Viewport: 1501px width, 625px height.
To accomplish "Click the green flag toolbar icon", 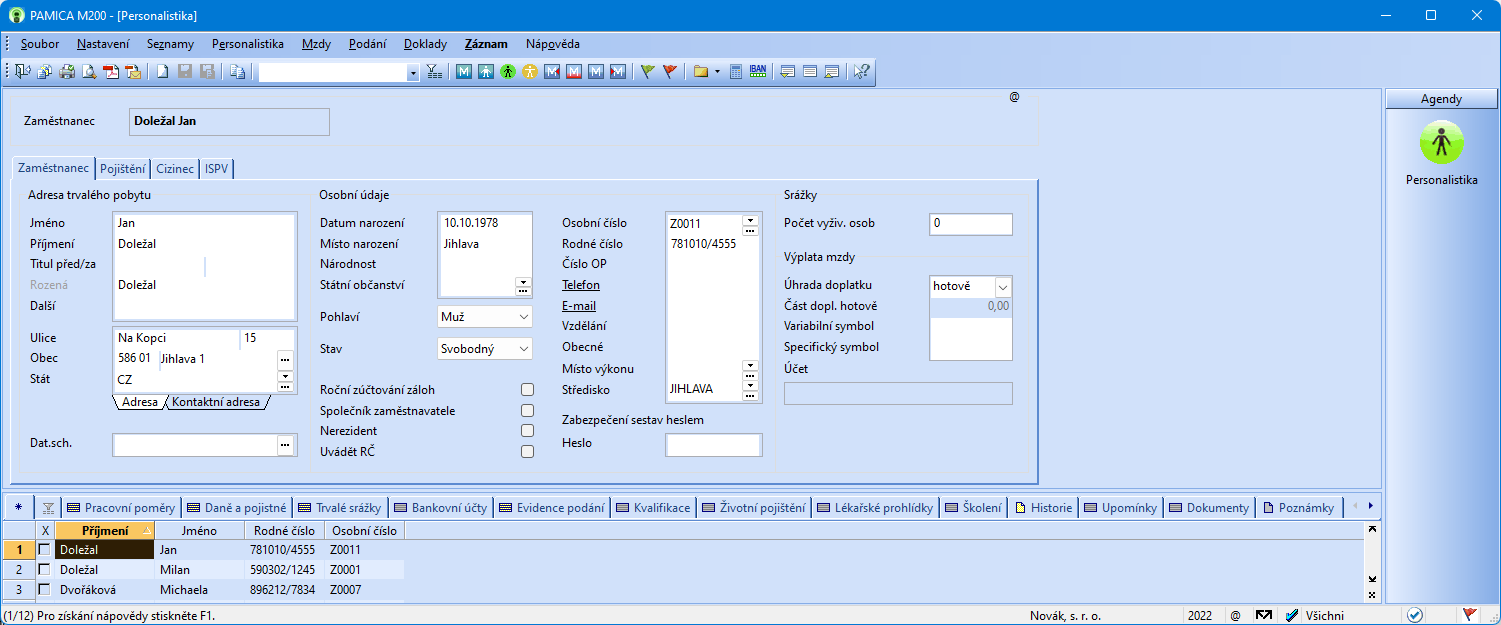I will tap(648, 72).
